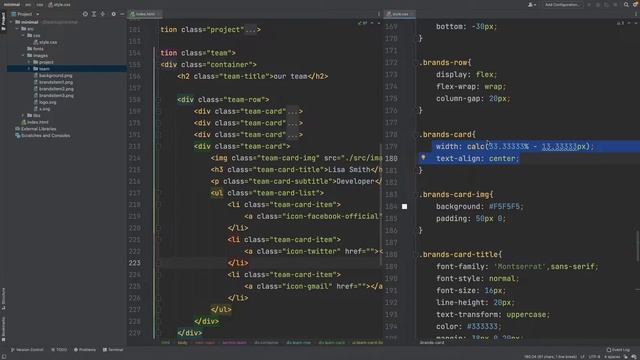The height and width of the screenshot is (360, 640).
Task: Click the team-row breadcrumb under HTML editor
Action: 298,342
